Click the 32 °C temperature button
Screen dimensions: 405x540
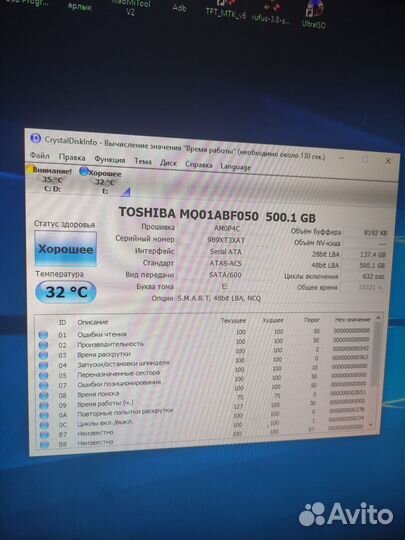tap(66, 292)
